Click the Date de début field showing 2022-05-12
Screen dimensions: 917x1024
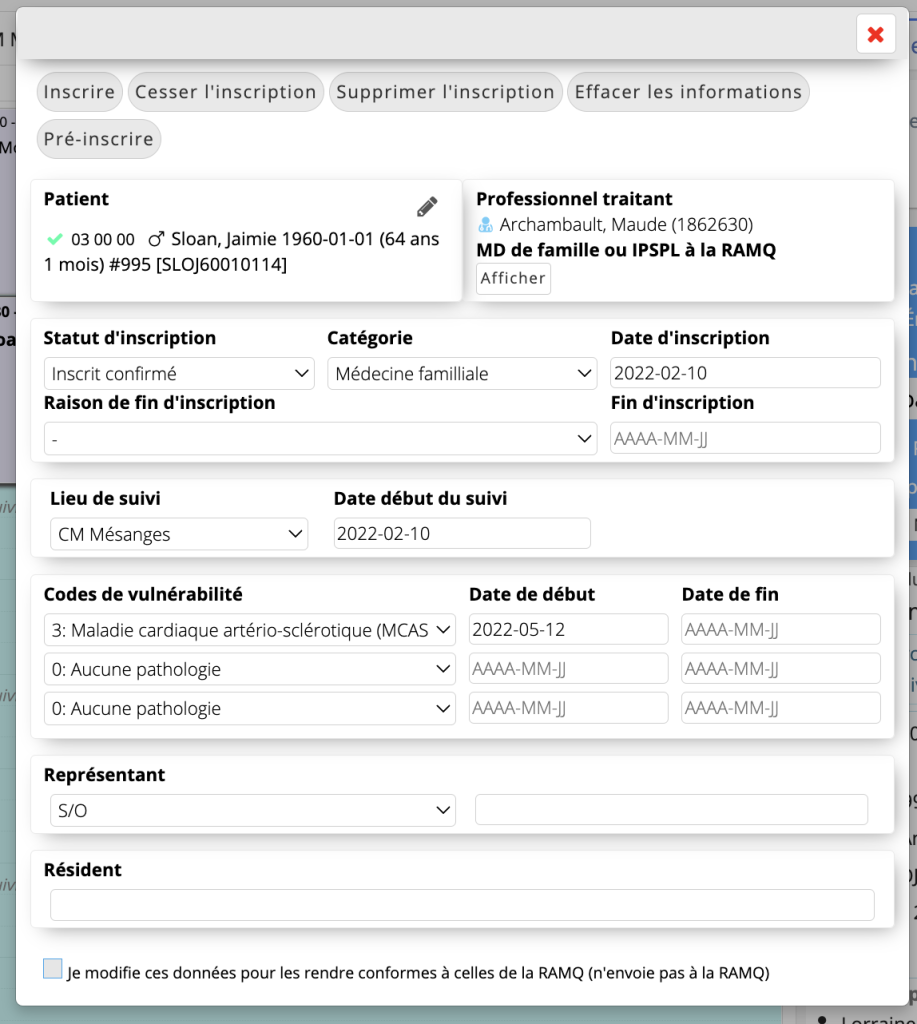(x=568, y=630)
